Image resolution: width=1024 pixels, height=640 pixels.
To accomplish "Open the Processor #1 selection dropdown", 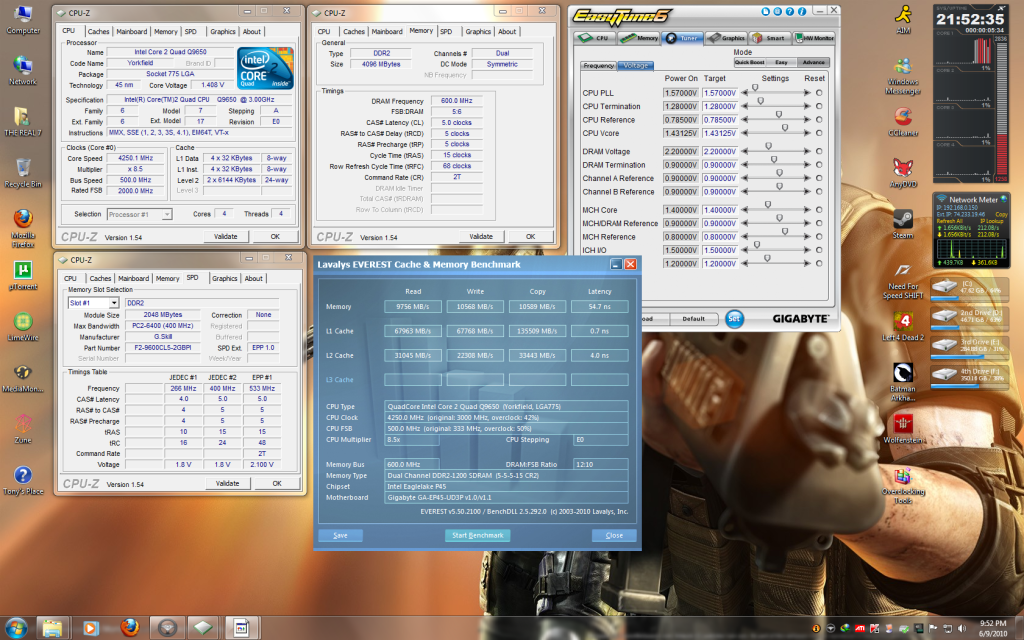I will point(167,214).
